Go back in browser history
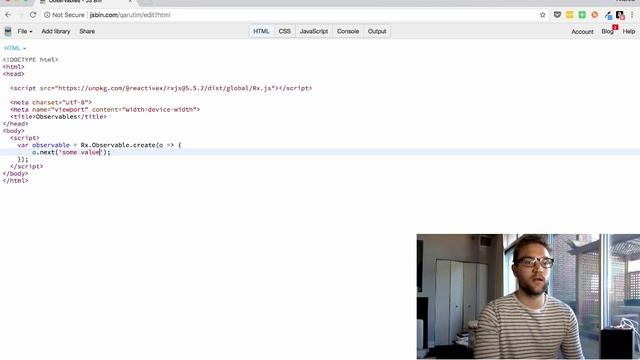The height and width of the screenshot is (360, 640). 8,15
